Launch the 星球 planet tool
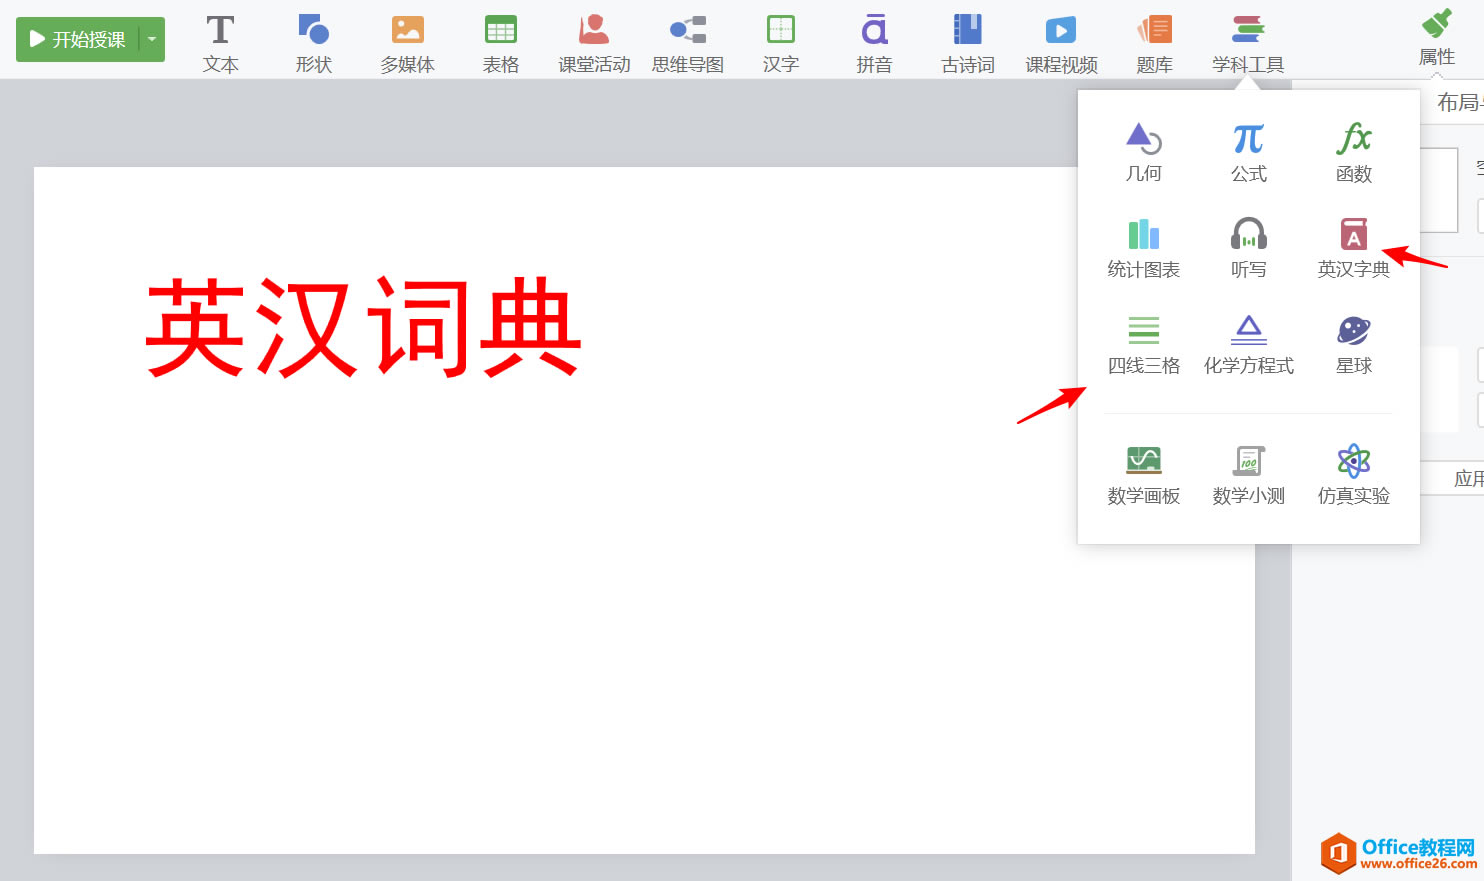This screenshot has width=1484, height=881. click(x=1353, y=344)
